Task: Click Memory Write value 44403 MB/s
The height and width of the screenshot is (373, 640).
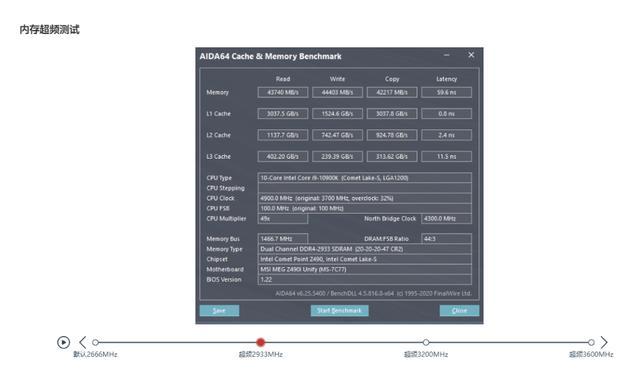Action: 337,92
